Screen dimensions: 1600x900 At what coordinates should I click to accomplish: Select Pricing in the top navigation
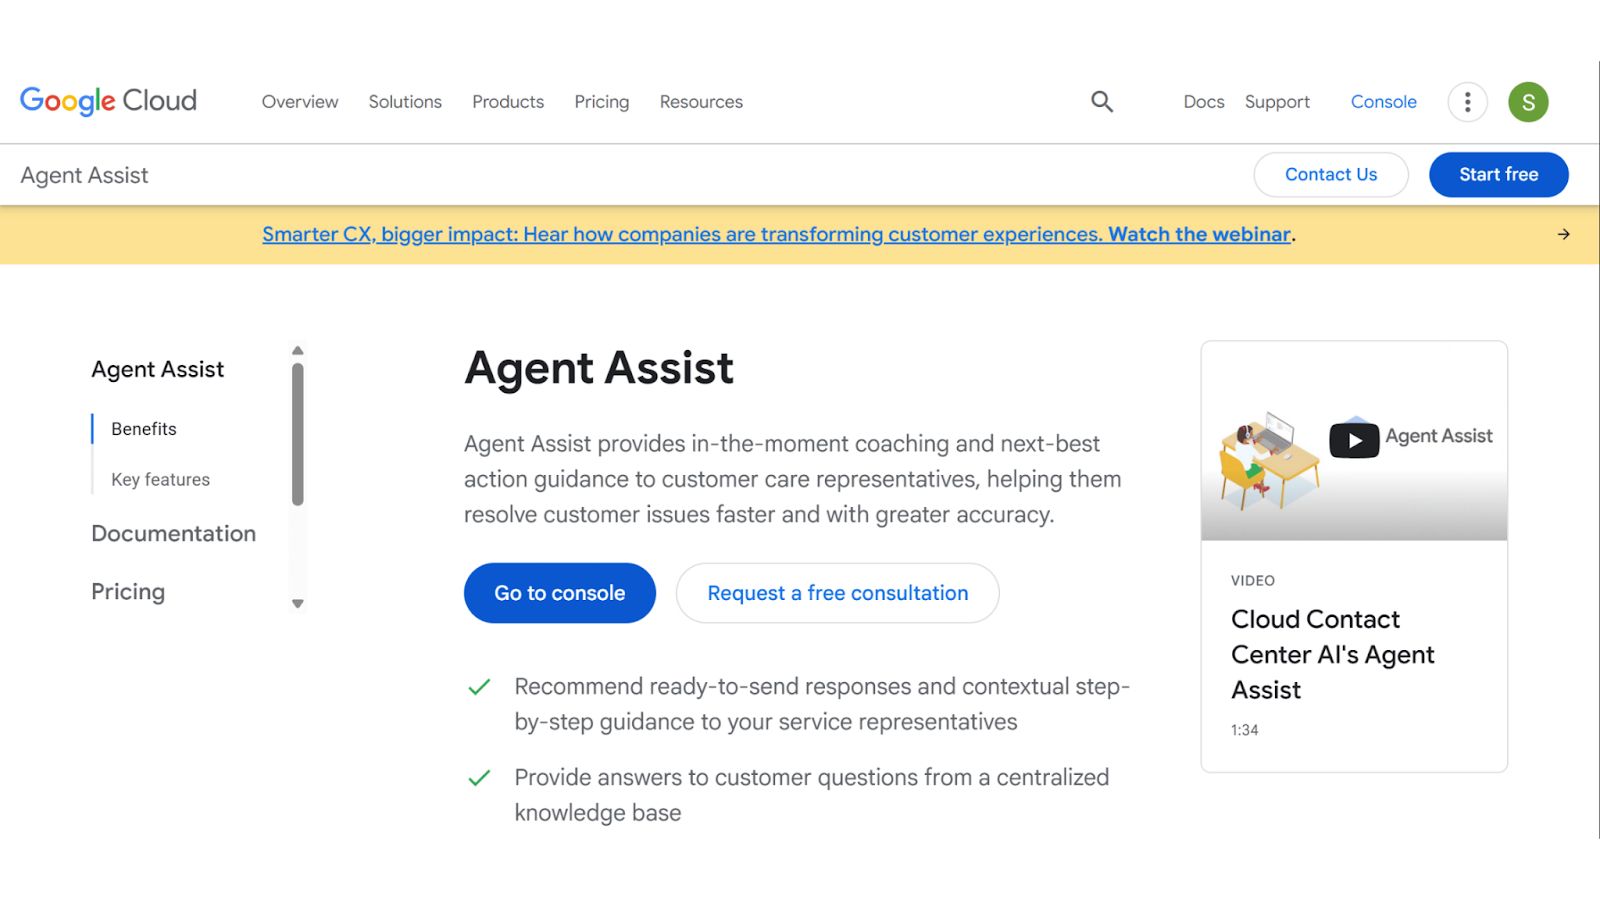(x=602, y=102)
